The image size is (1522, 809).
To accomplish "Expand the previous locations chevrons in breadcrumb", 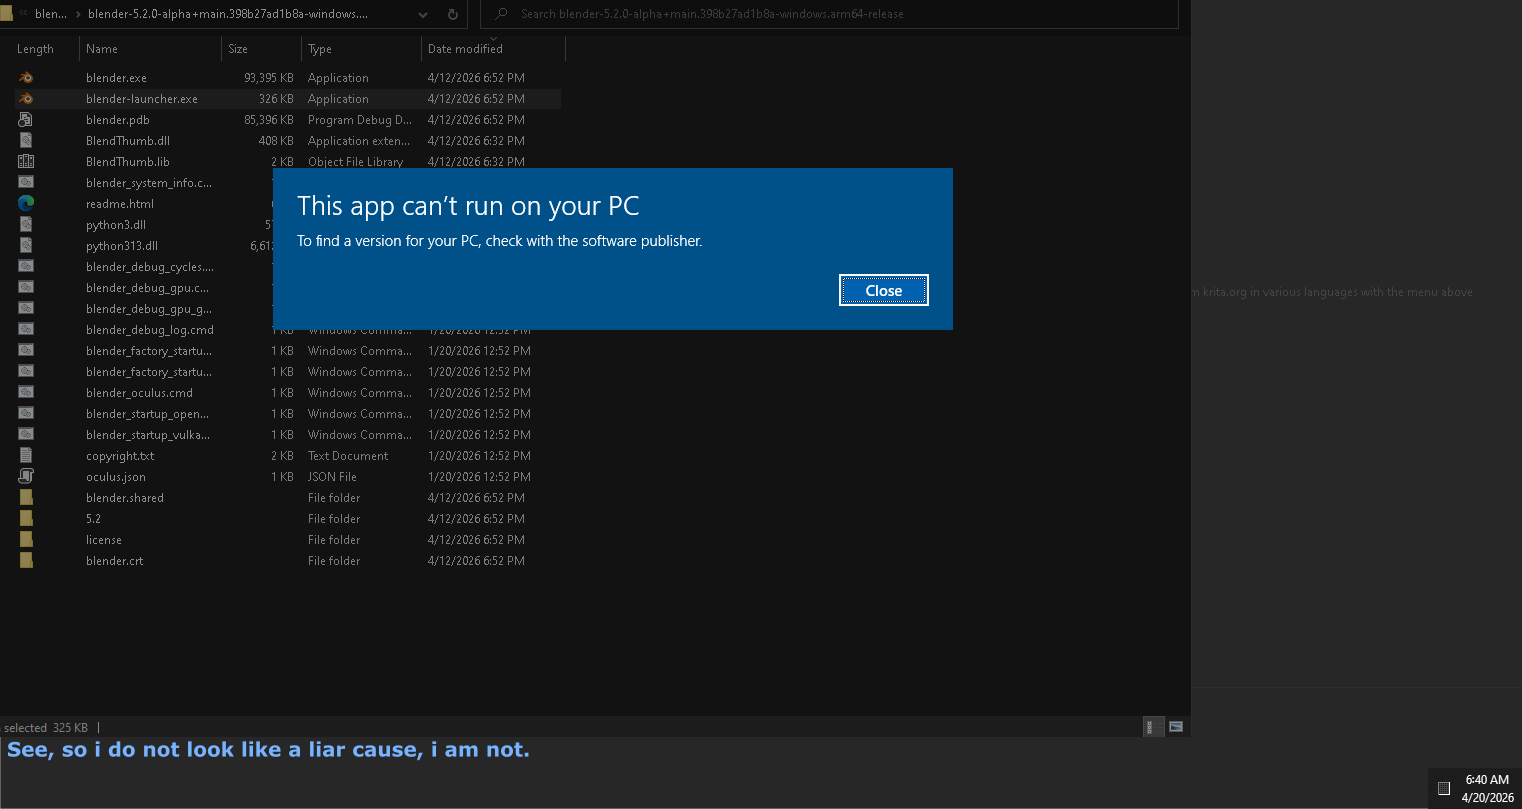I will [22, 14].
